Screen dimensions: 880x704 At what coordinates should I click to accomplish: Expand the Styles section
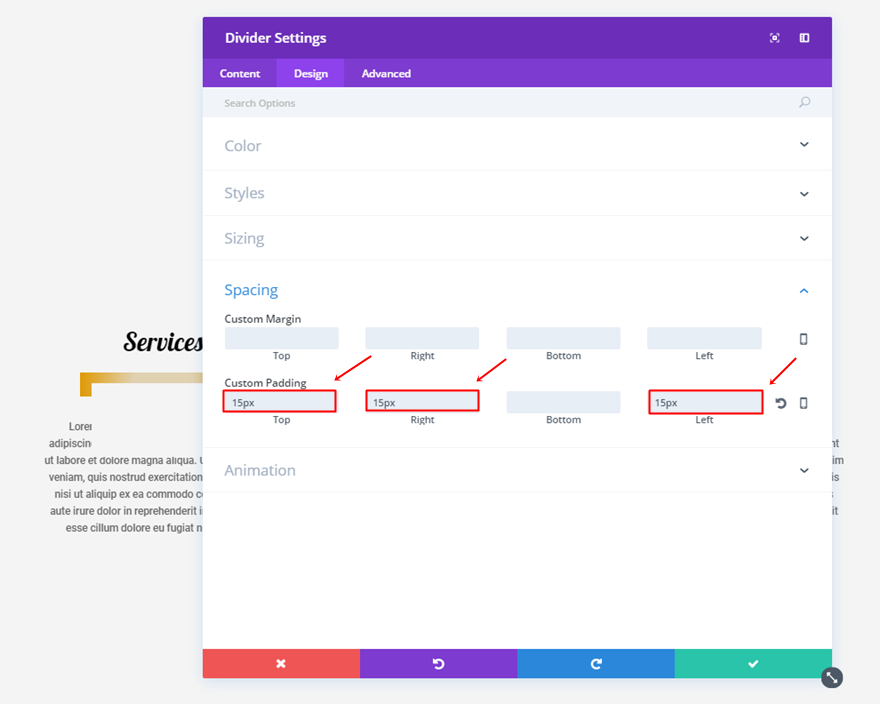click(x=804, y=194)
